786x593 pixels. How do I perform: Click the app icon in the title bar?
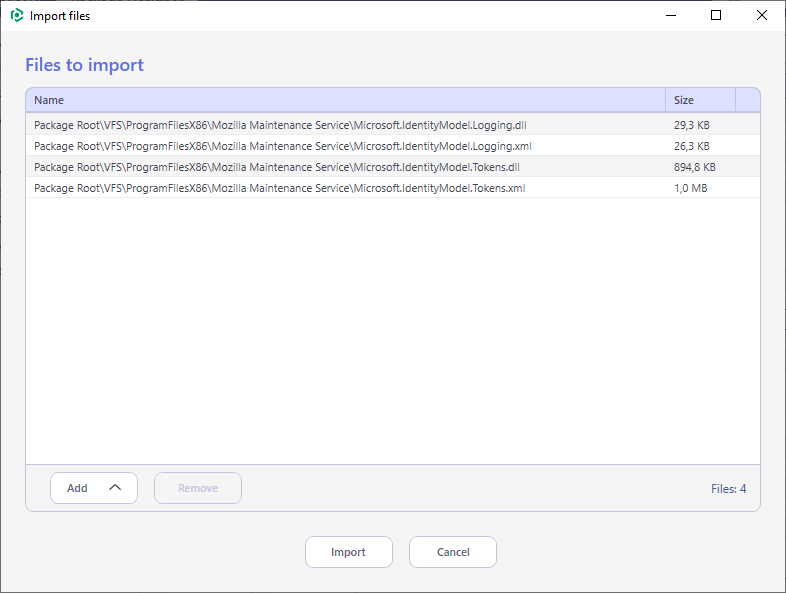pyautogui.click(x=17, y=16)
